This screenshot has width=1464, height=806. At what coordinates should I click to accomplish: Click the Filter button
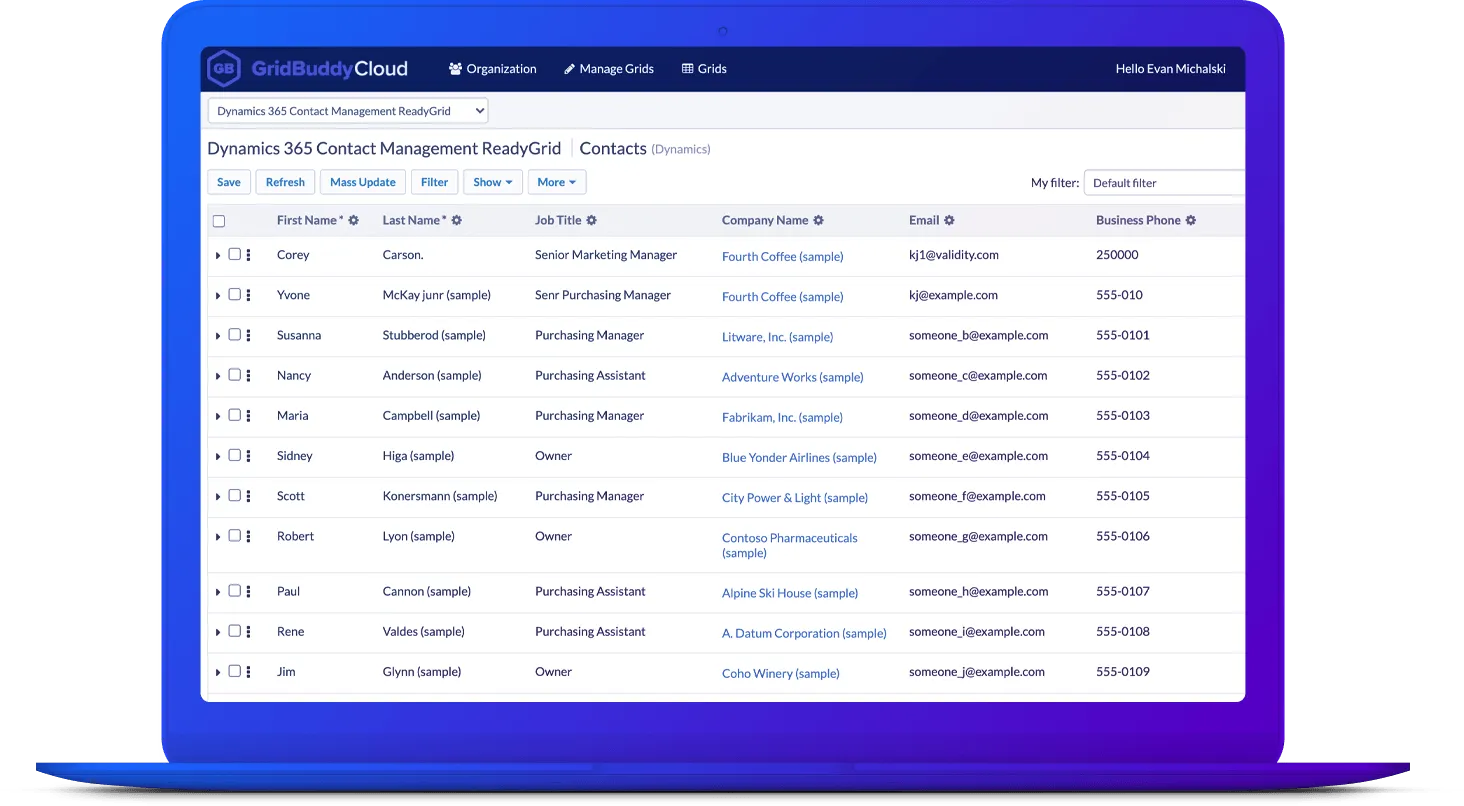pyautogui.click(x=435, y=182)
